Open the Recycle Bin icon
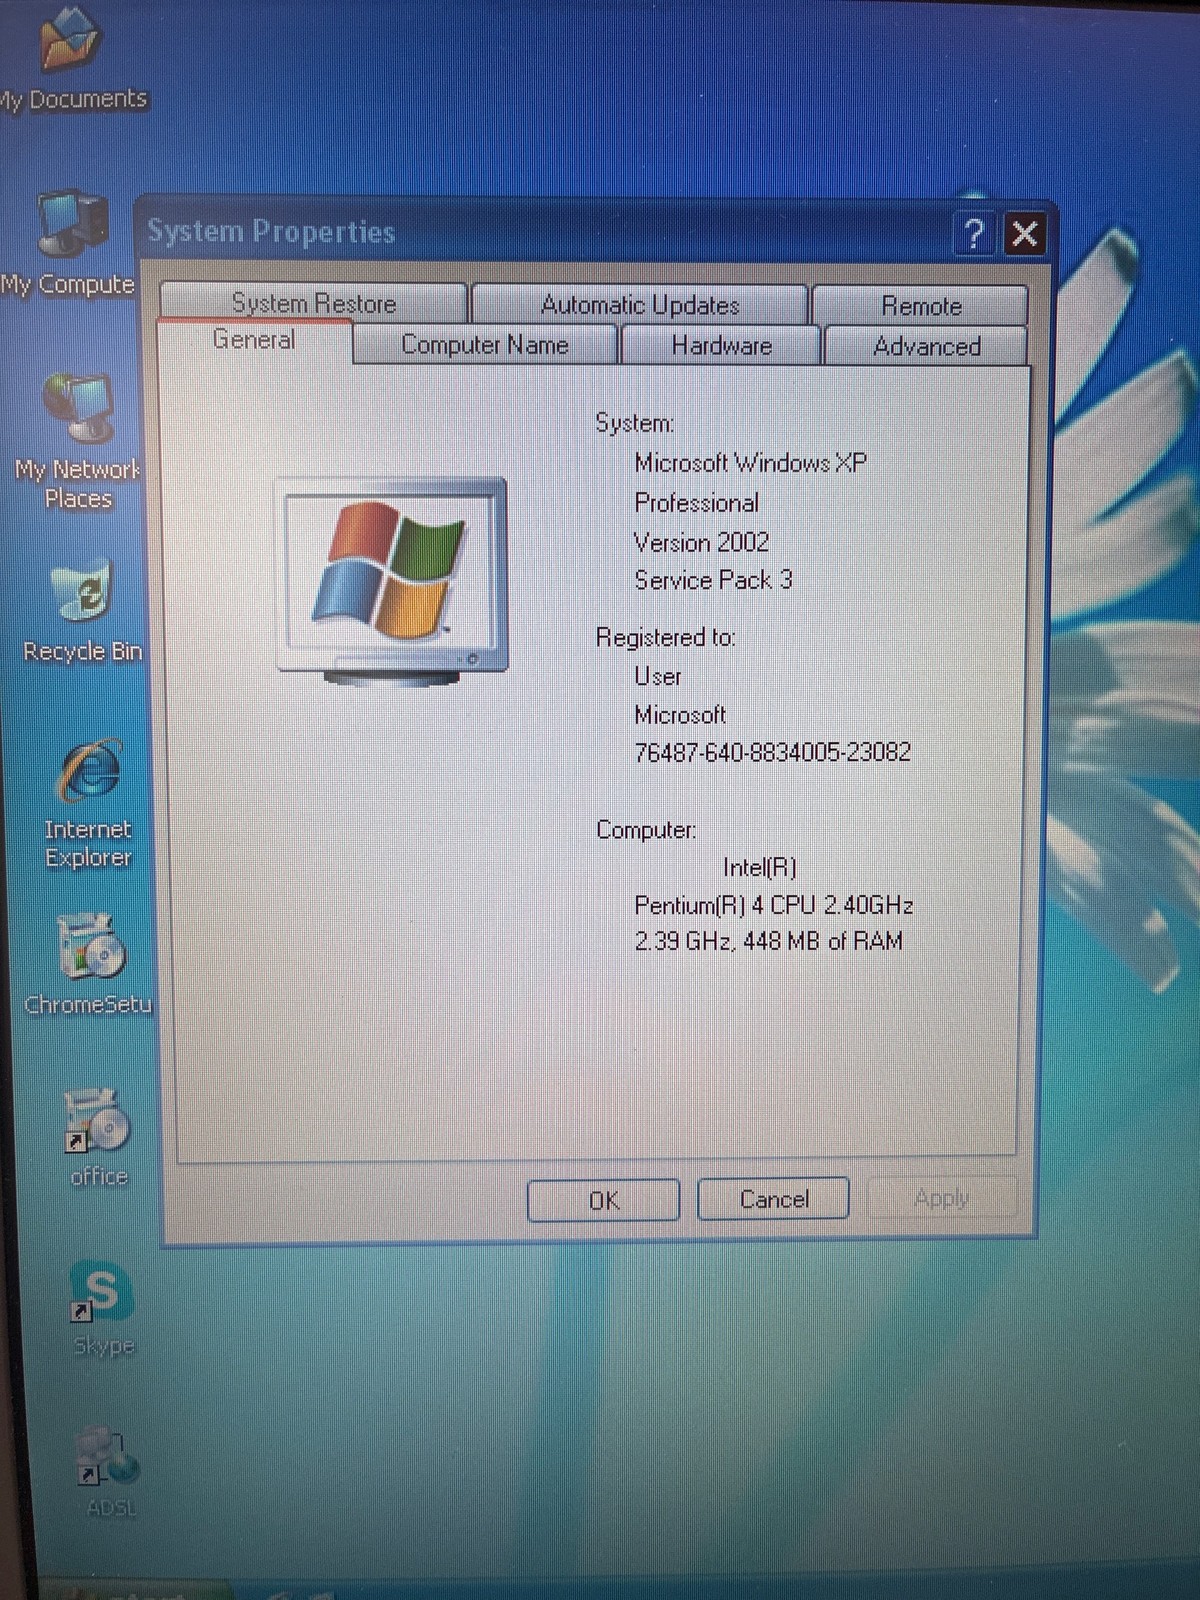 tap(83, 610)
